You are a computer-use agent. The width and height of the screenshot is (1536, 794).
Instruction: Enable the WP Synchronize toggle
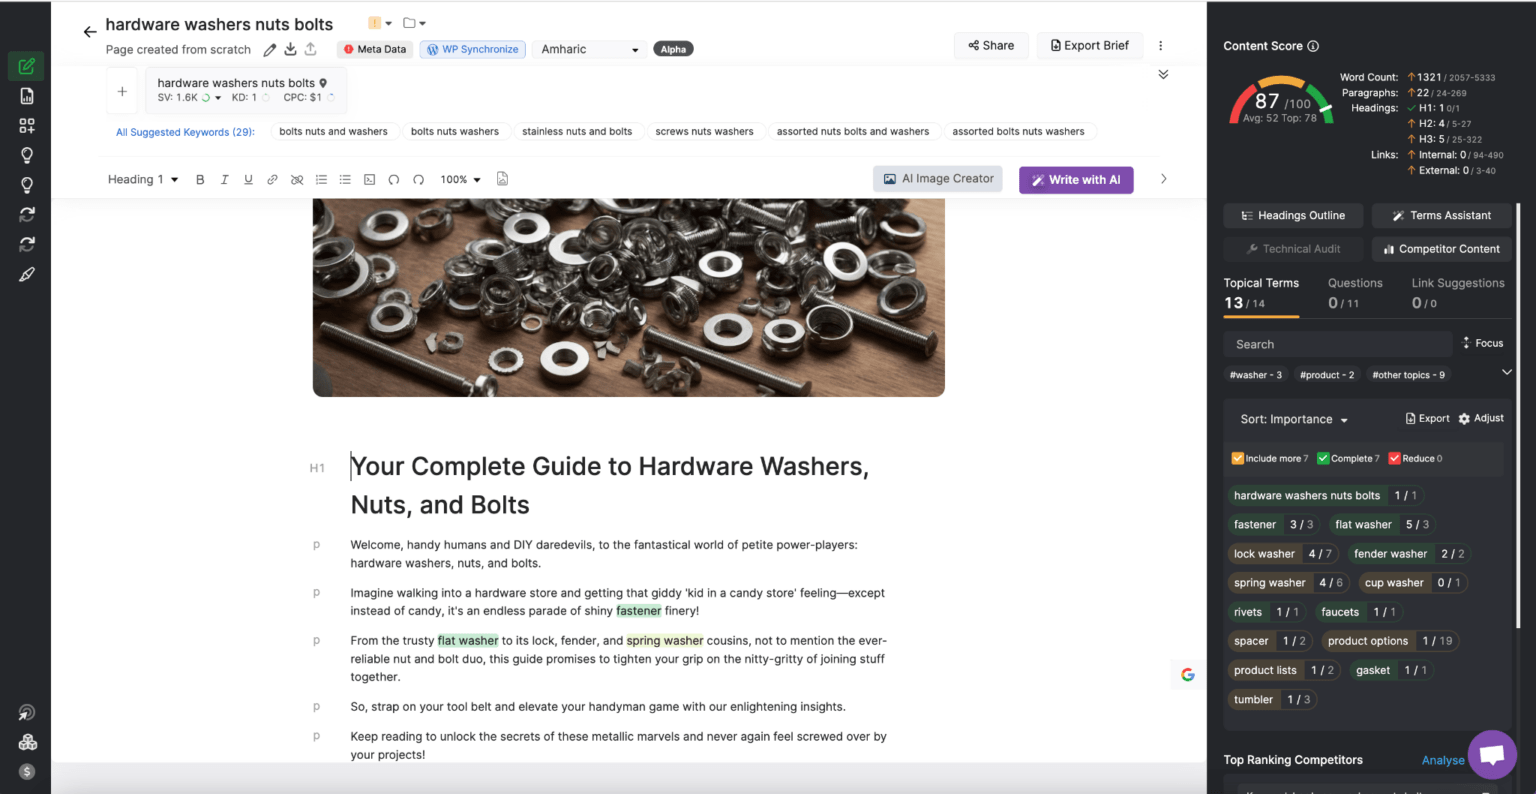472,48
